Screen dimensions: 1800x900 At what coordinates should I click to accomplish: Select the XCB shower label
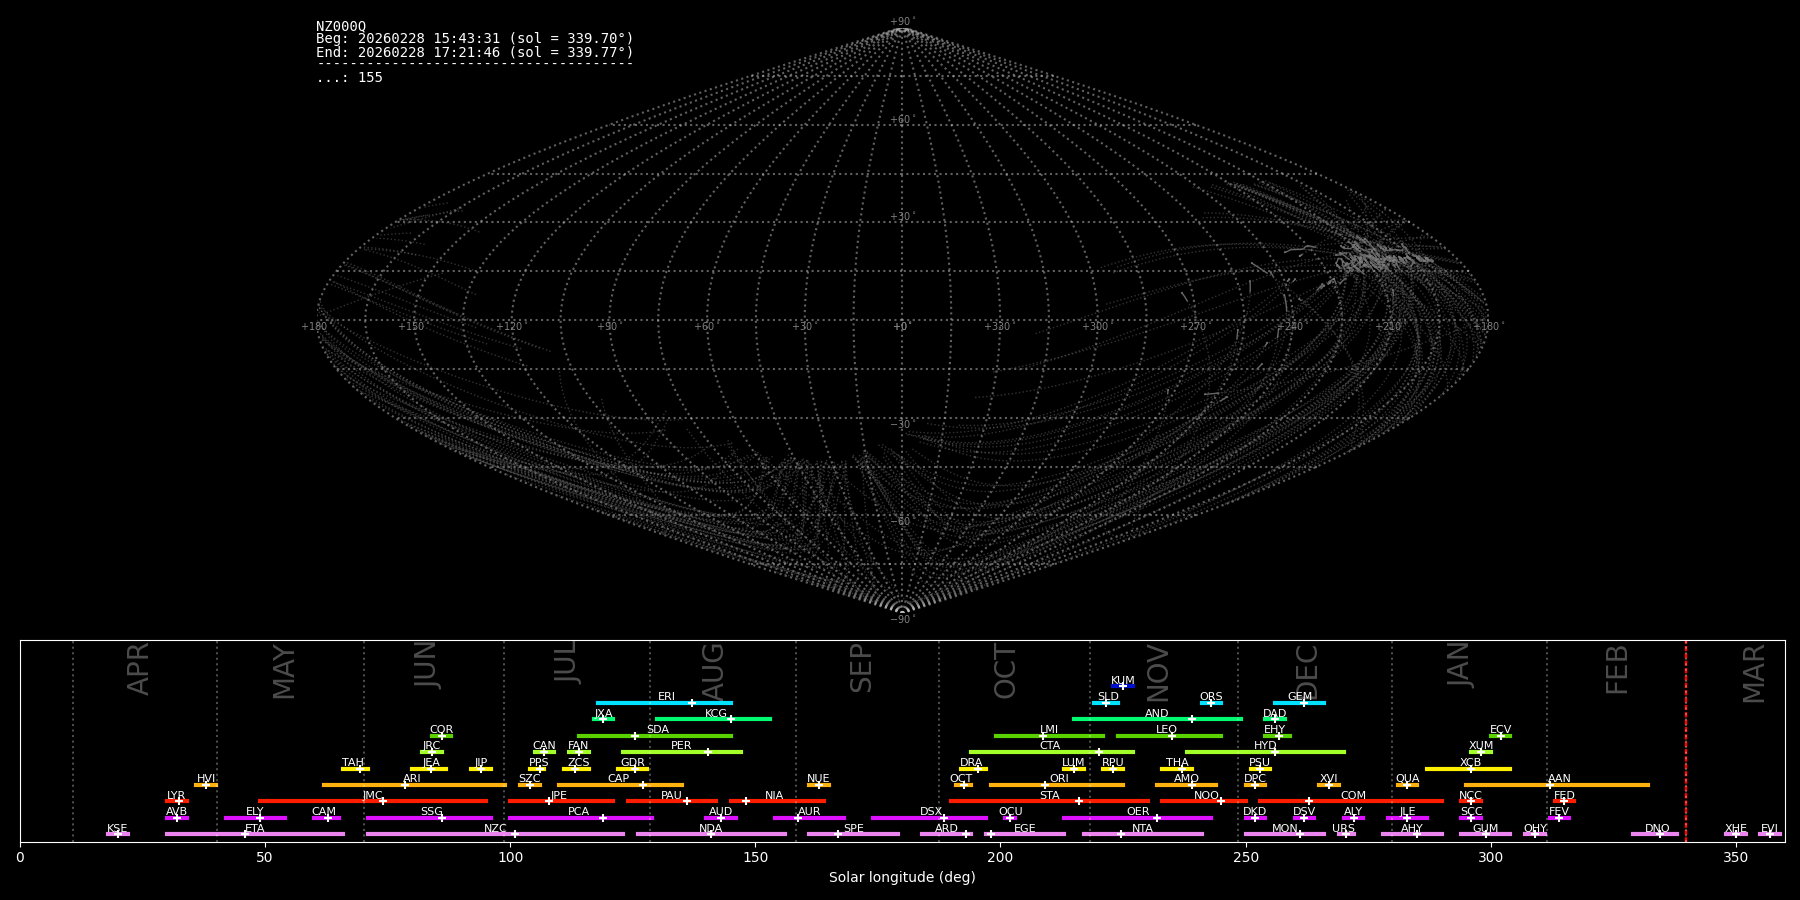pyautogui.click(x=1470, y=763)
